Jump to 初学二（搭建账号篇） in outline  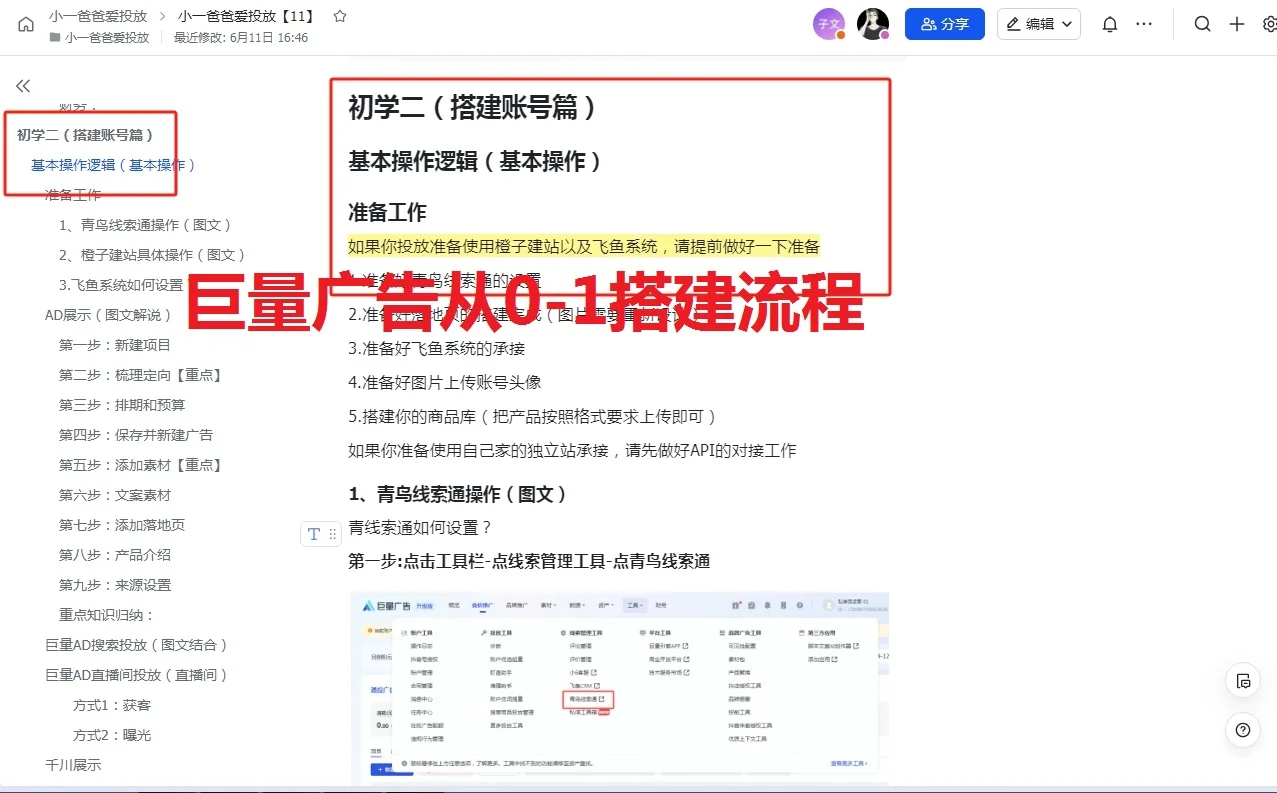click(x=85, y=135)
